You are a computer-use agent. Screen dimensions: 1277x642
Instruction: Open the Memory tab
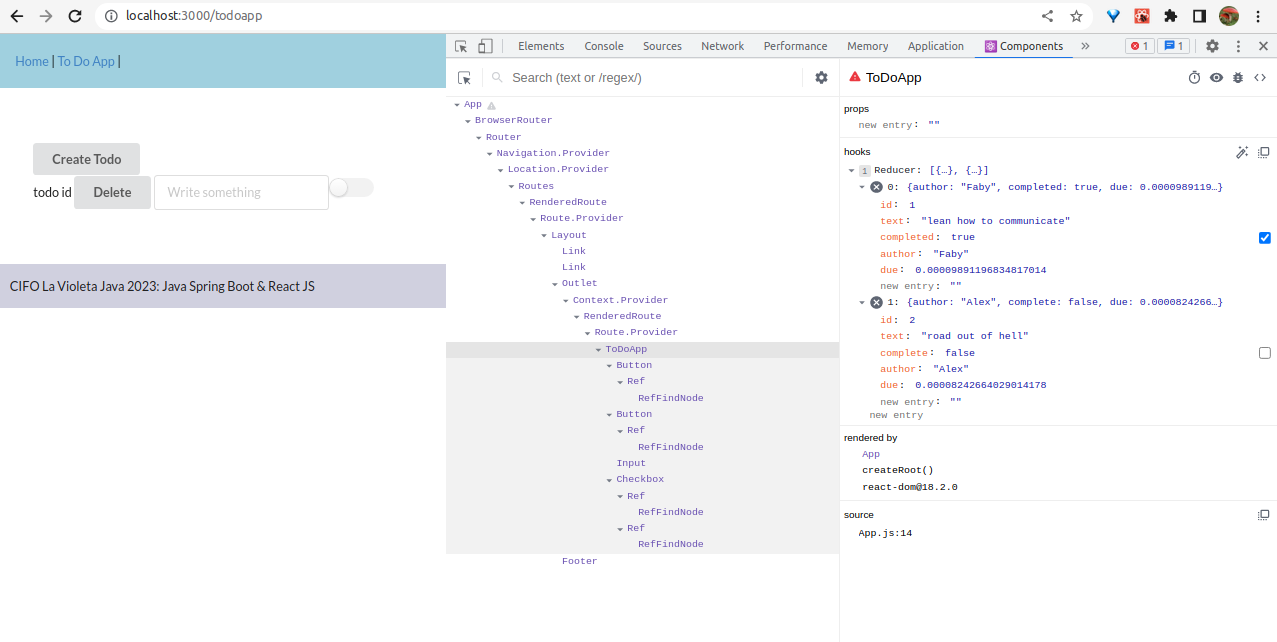[867, 46]
